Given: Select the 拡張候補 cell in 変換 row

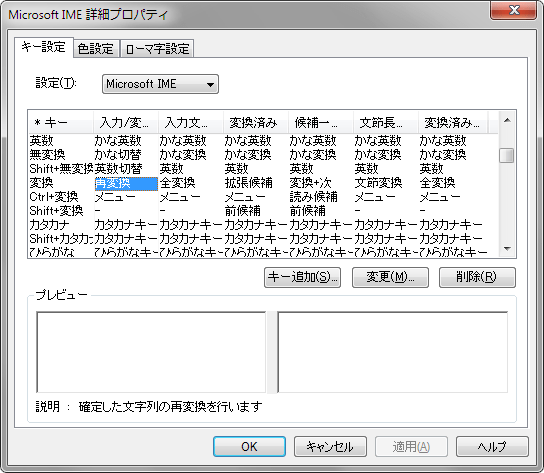Looking at the screenshot, I should [248, 183].
